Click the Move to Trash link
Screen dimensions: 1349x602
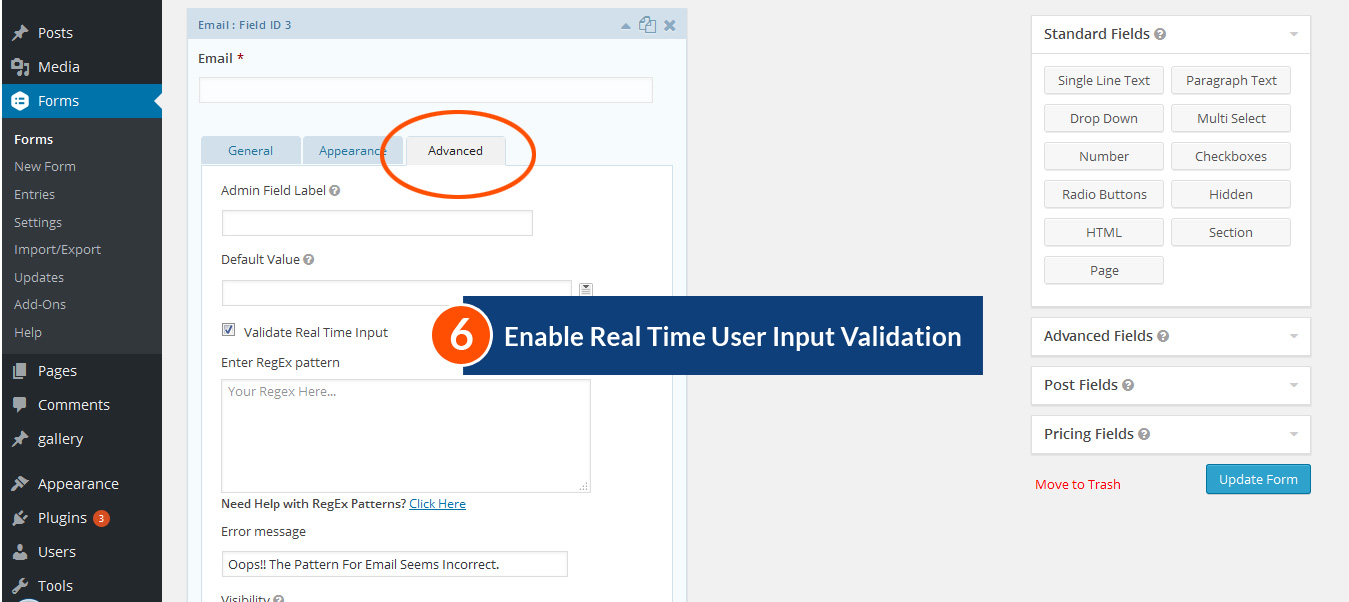pos(1078,485)
